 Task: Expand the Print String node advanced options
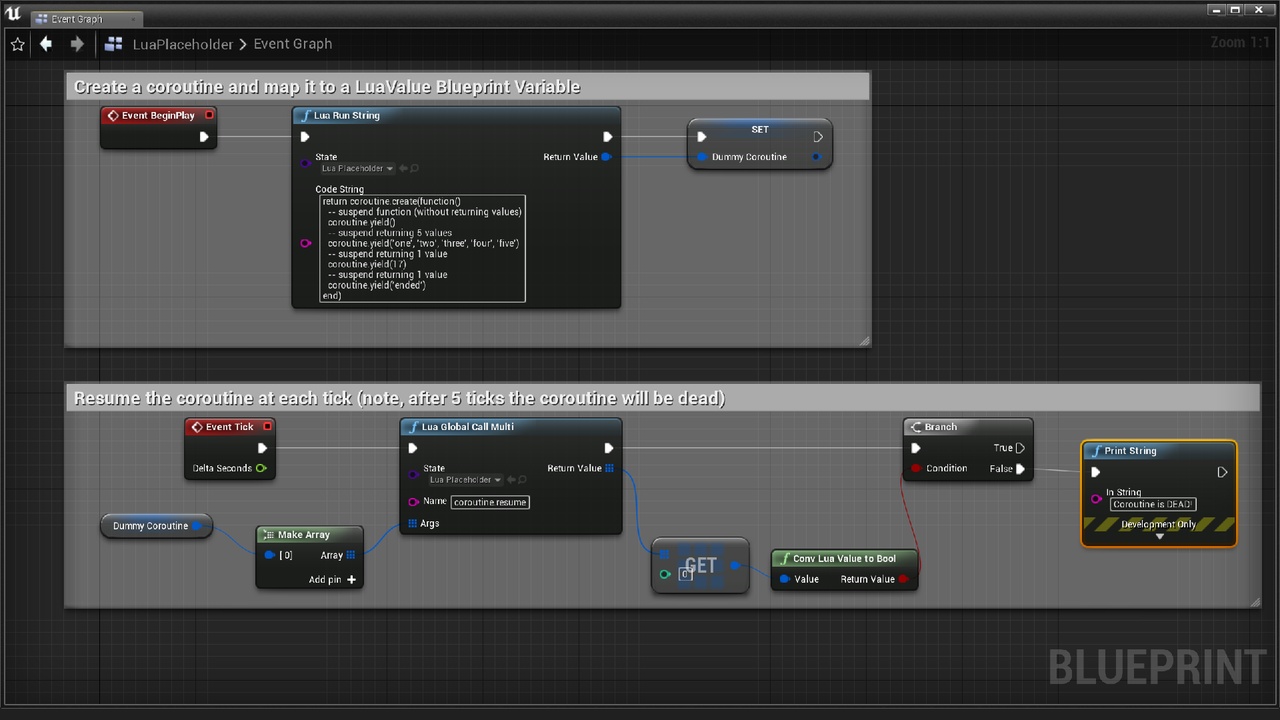(1159, 537)
